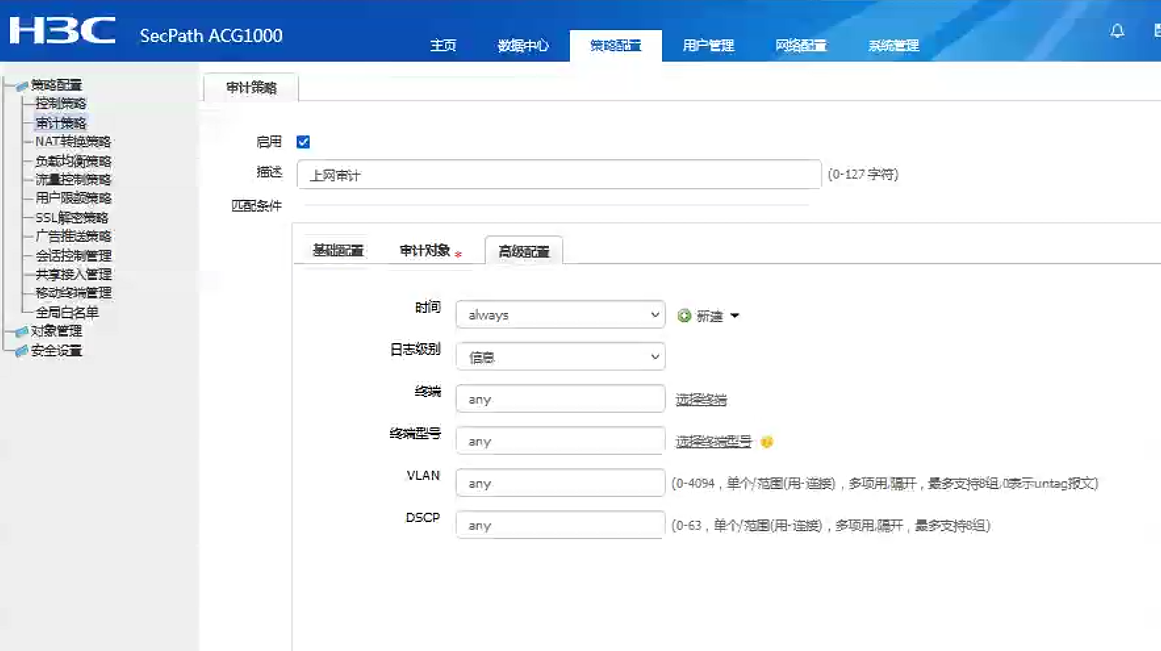Viewport: 1161px width, 651px height.
Task: Click the notification bell icon
Action: 1117,31
